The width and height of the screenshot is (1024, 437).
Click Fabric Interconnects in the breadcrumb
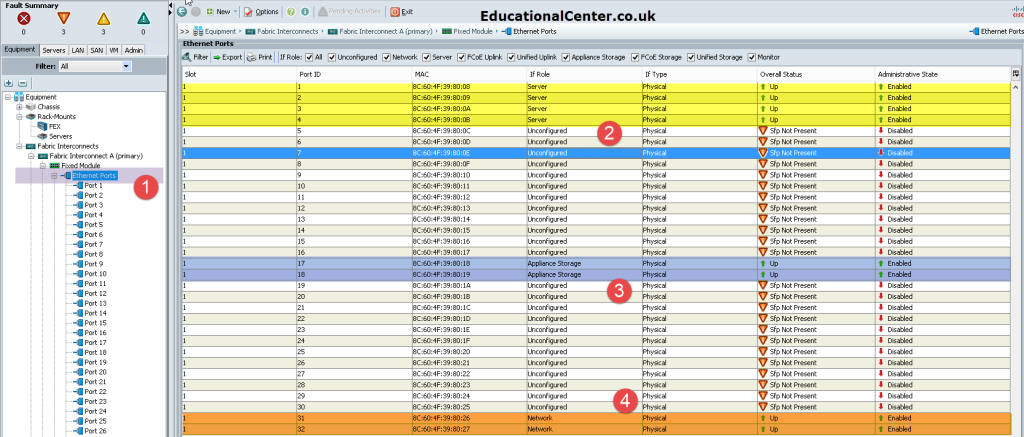click(x=287, y=31)
